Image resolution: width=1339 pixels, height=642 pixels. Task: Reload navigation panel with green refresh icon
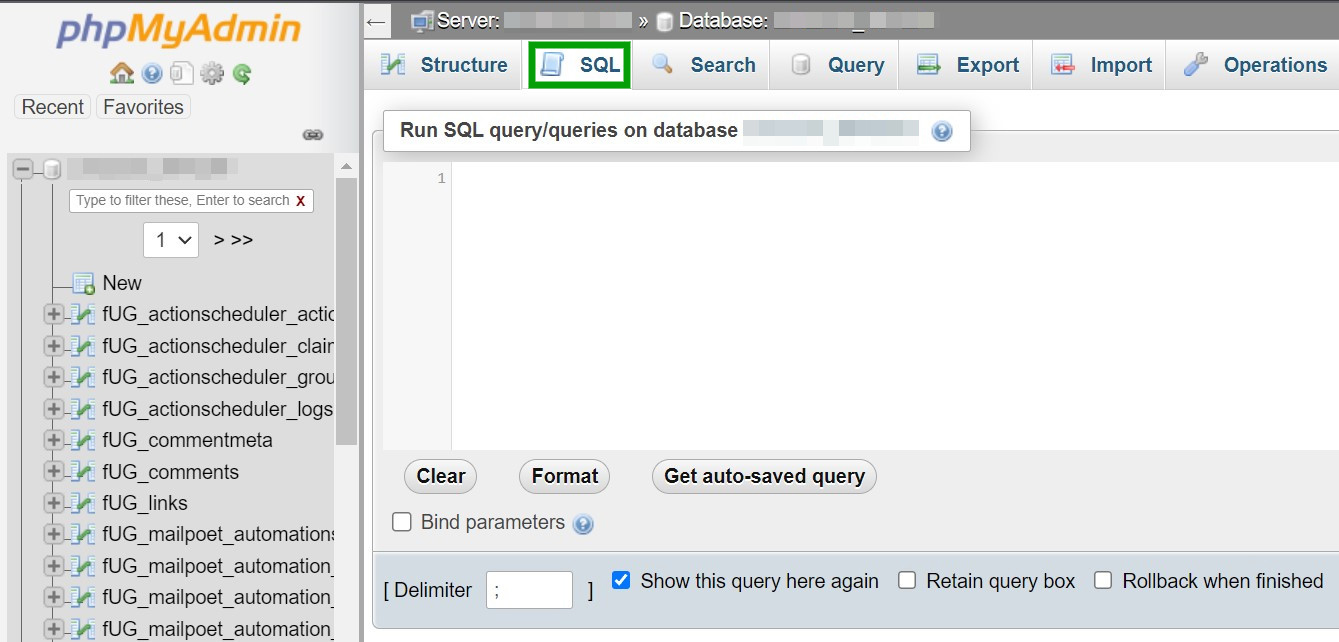point(242,73)
